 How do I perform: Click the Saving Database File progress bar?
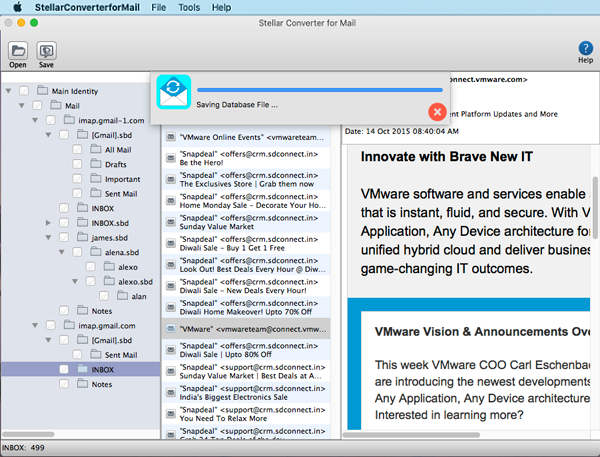point(320,90)
